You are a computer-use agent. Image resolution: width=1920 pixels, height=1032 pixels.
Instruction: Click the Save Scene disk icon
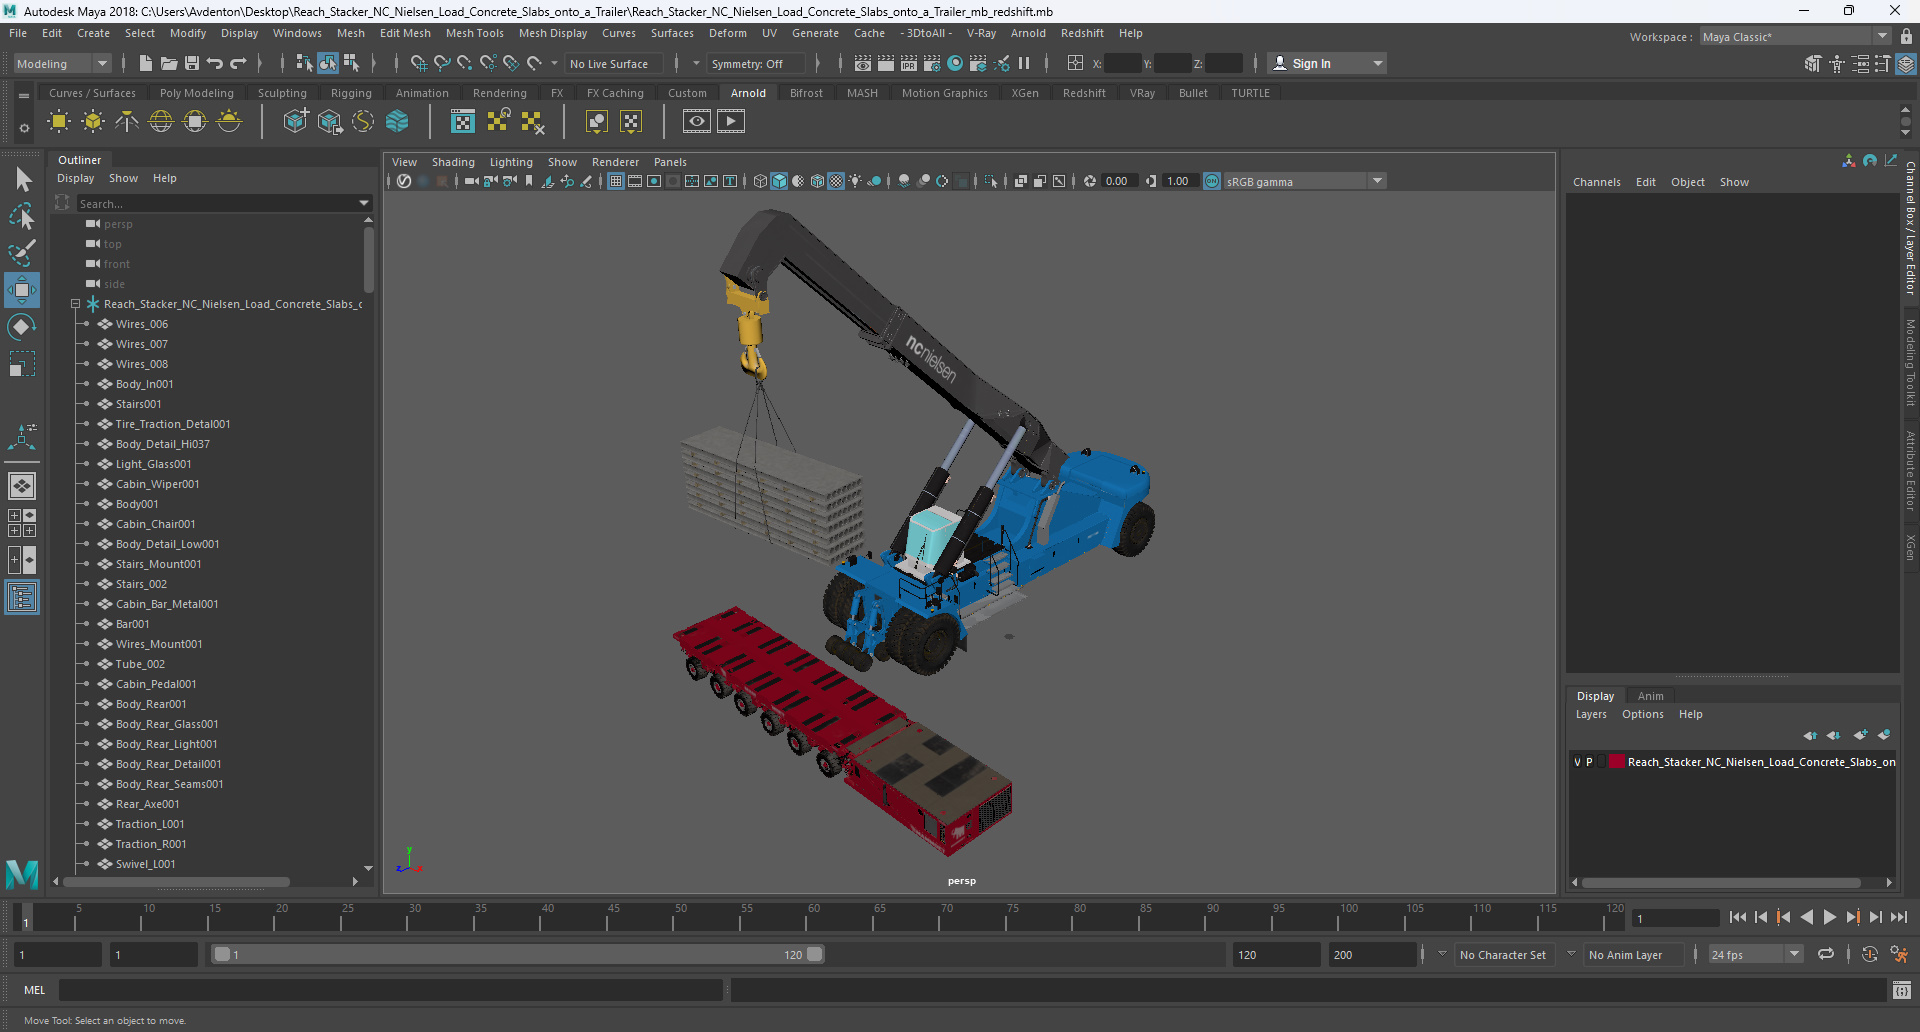tap(192, 63)
